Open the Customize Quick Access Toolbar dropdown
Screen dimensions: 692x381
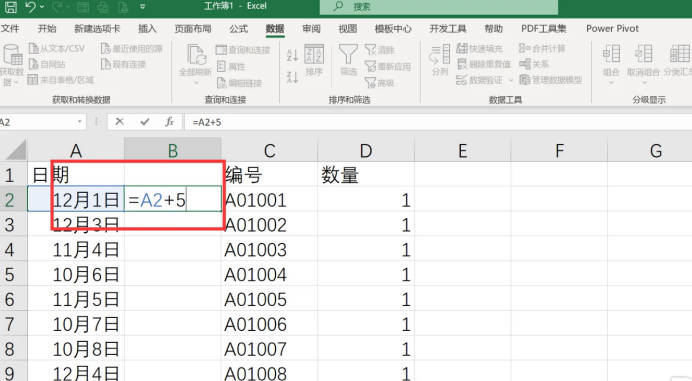pos(143,7)
